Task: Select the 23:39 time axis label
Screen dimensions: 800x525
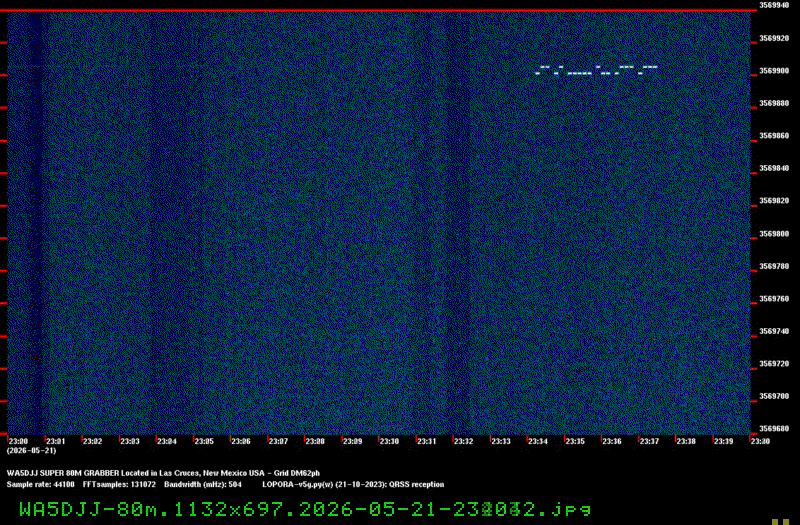Action: click(723, 441)
